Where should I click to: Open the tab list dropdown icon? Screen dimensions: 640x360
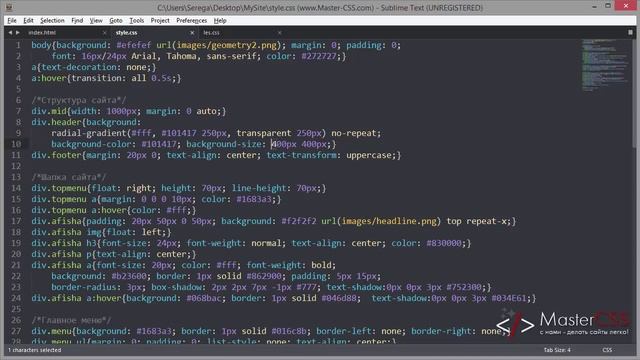click(x=630, y=32)
